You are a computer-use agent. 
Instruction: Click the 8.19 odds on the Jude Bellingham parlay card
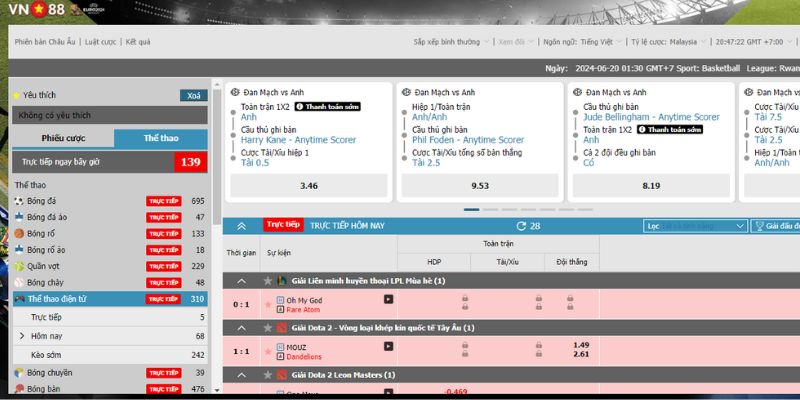point(651,186)
